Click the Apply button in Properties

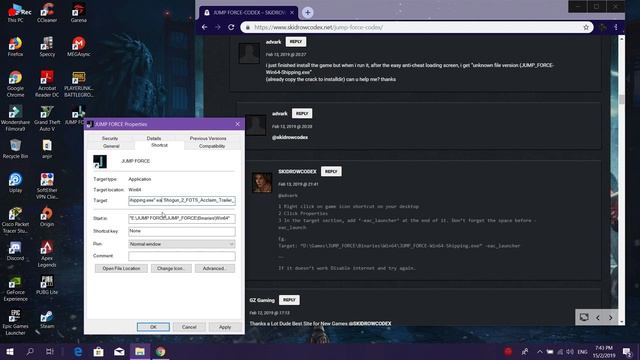click(x=225, y=327)
